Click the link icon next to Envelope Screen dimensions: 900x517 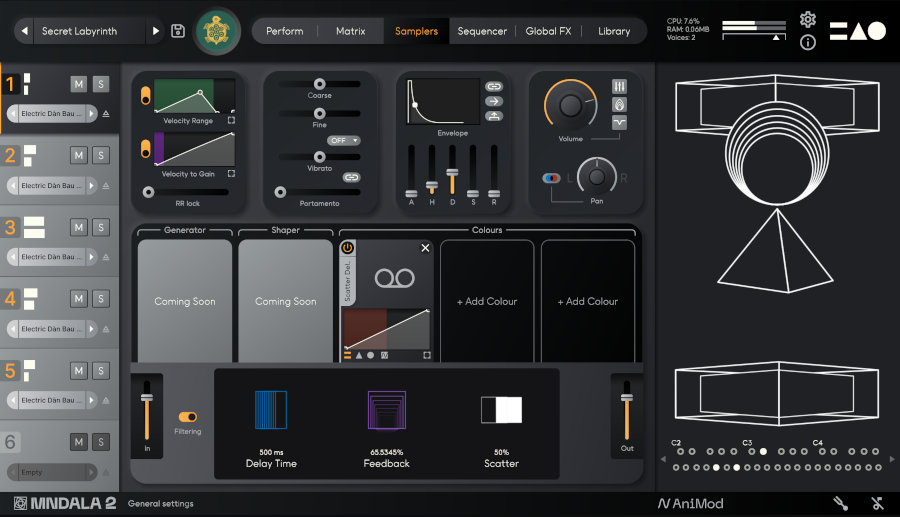click(x=494, y=87)
